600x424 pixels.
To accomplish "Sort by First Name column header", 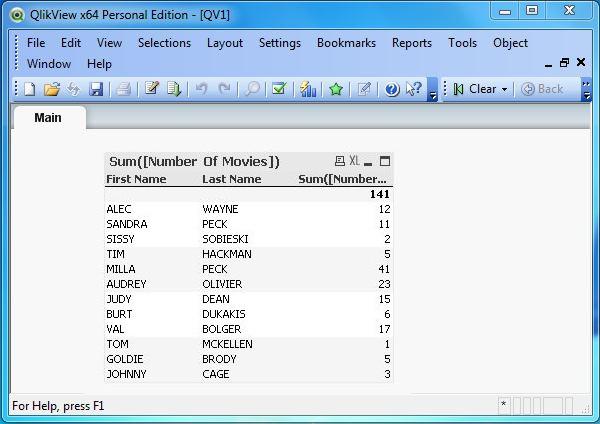I will [x=136, y=179].
